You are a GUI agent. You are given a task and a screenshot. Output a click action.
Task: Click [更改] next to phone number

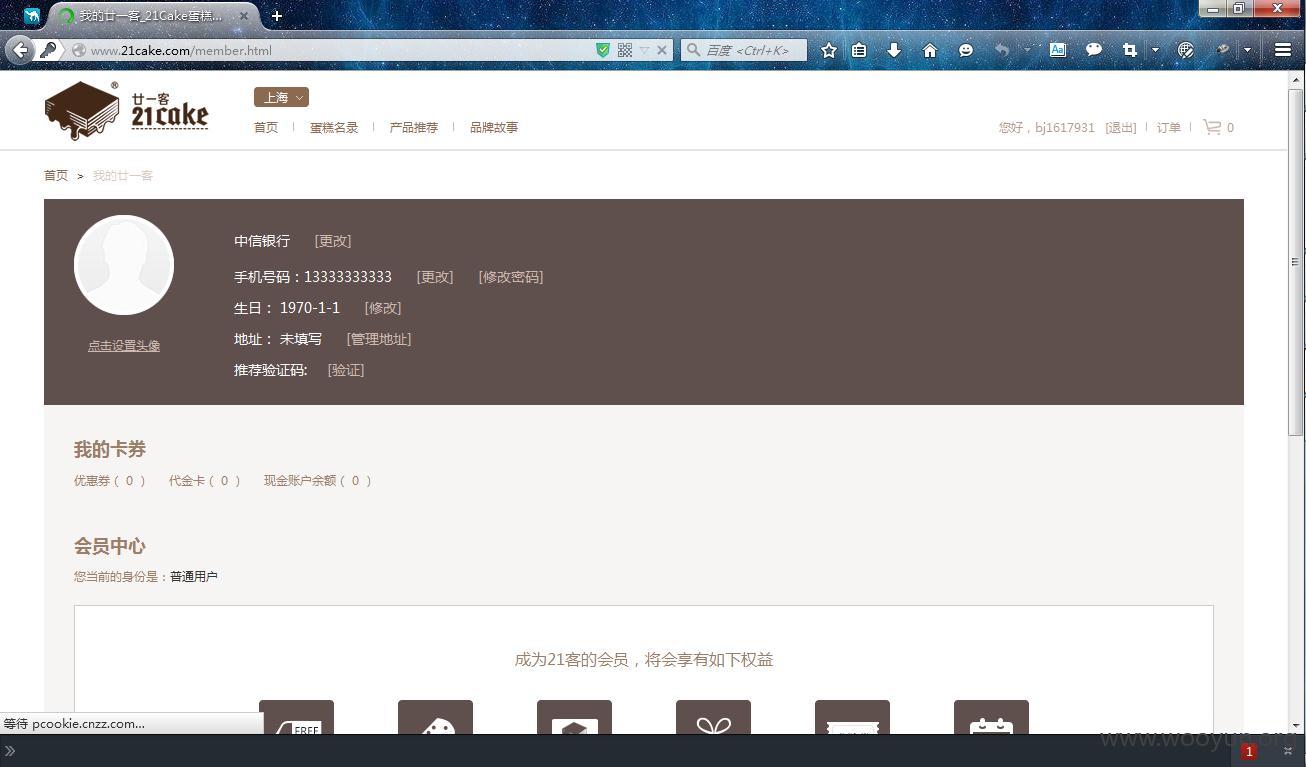point(435,277)
